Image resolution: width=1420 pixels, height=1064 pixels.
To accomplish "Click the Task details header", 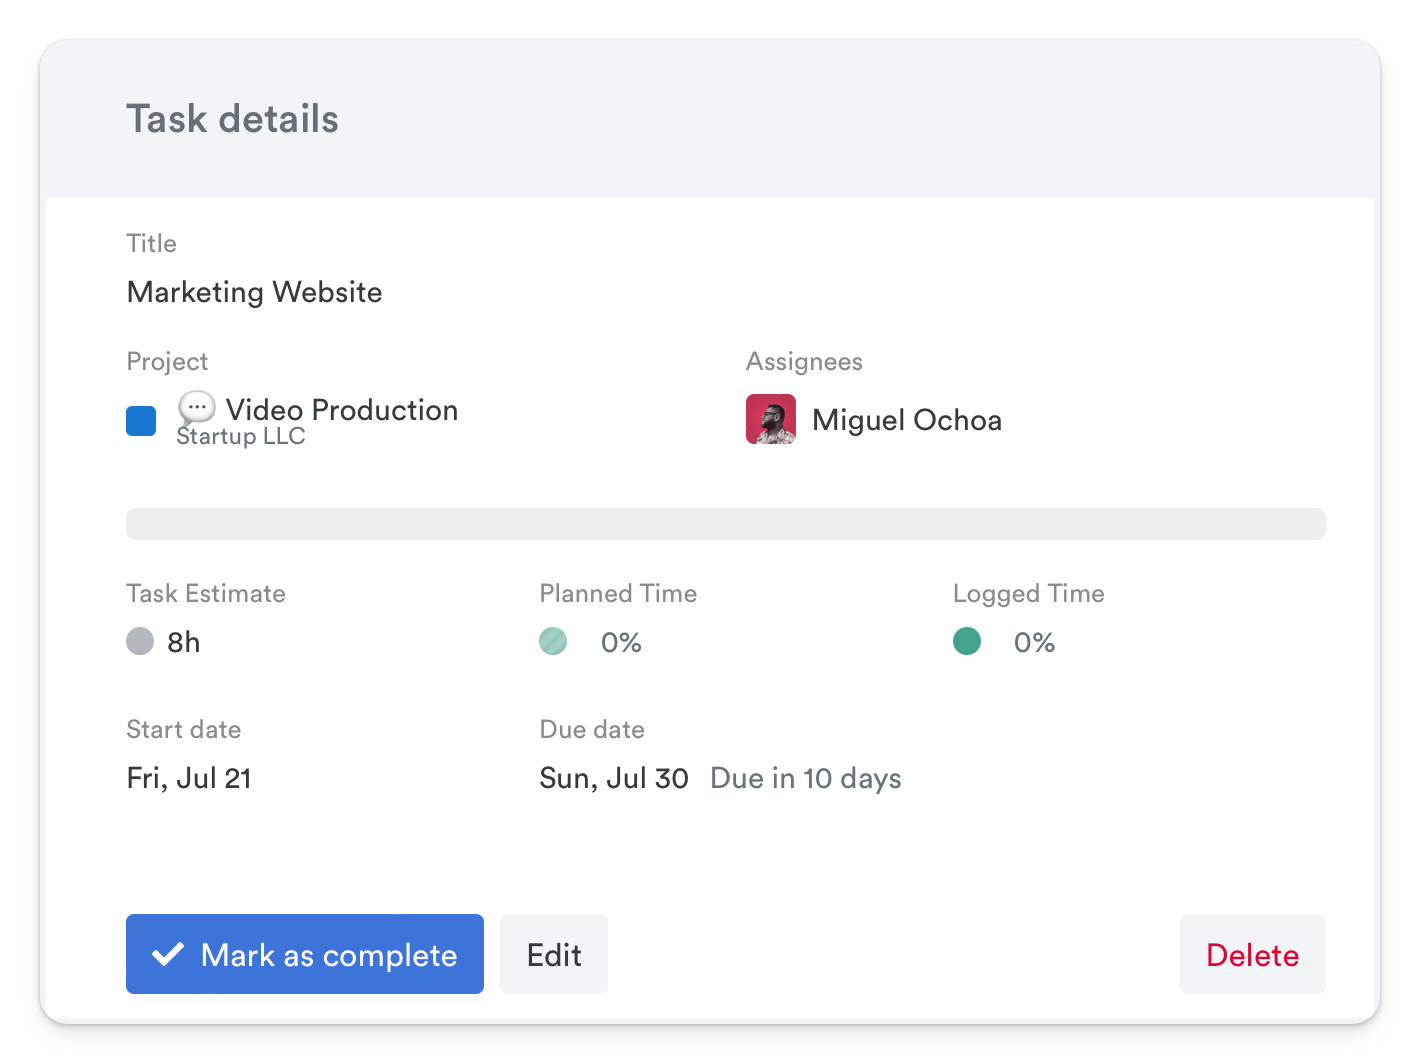I will 232,119.
